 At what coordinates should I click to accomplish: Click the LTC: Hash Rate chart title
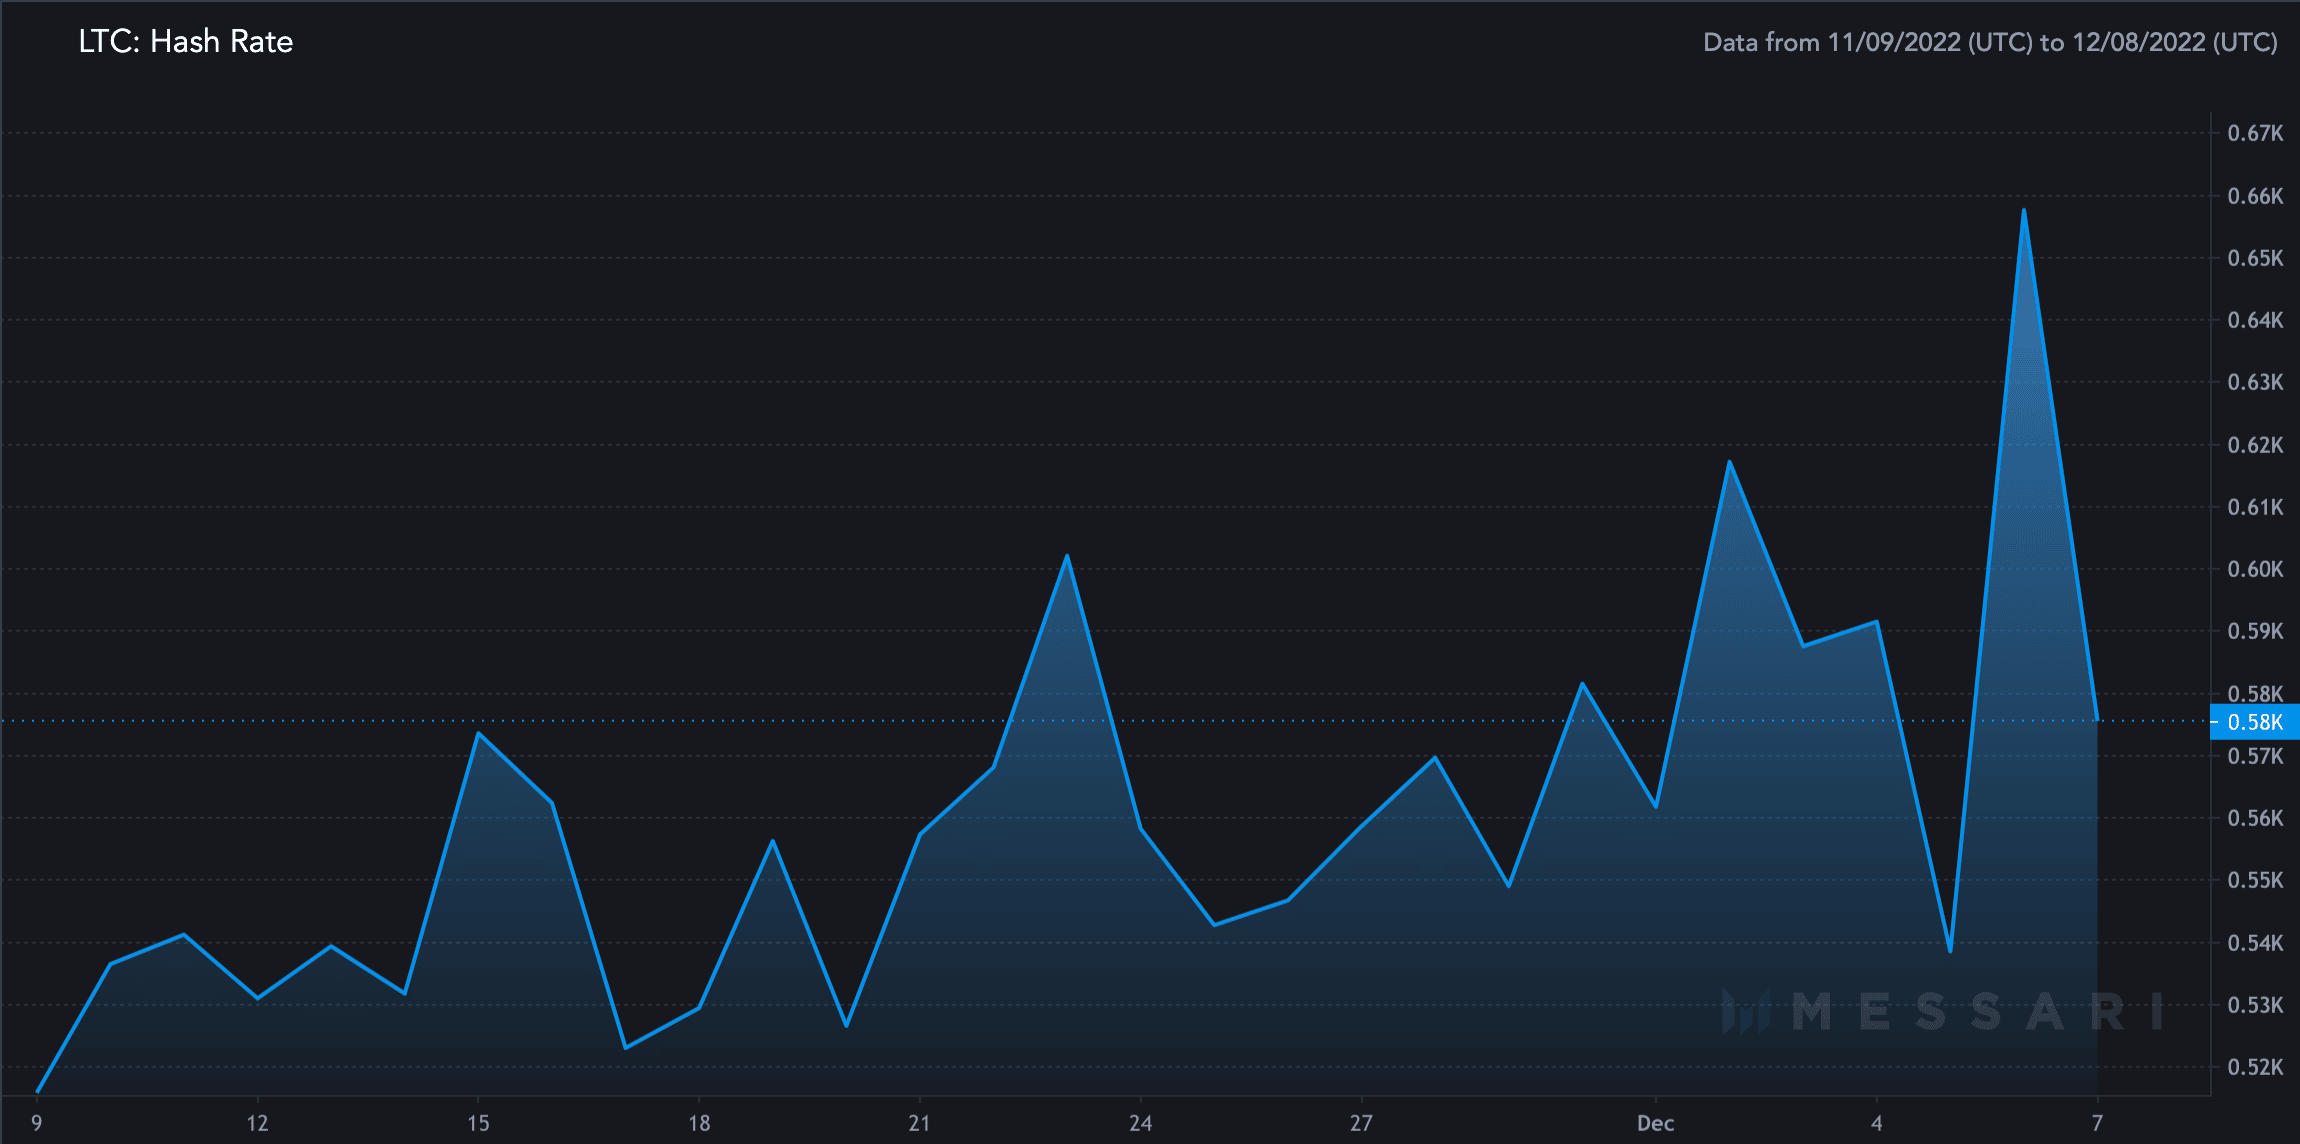(186, 41)
